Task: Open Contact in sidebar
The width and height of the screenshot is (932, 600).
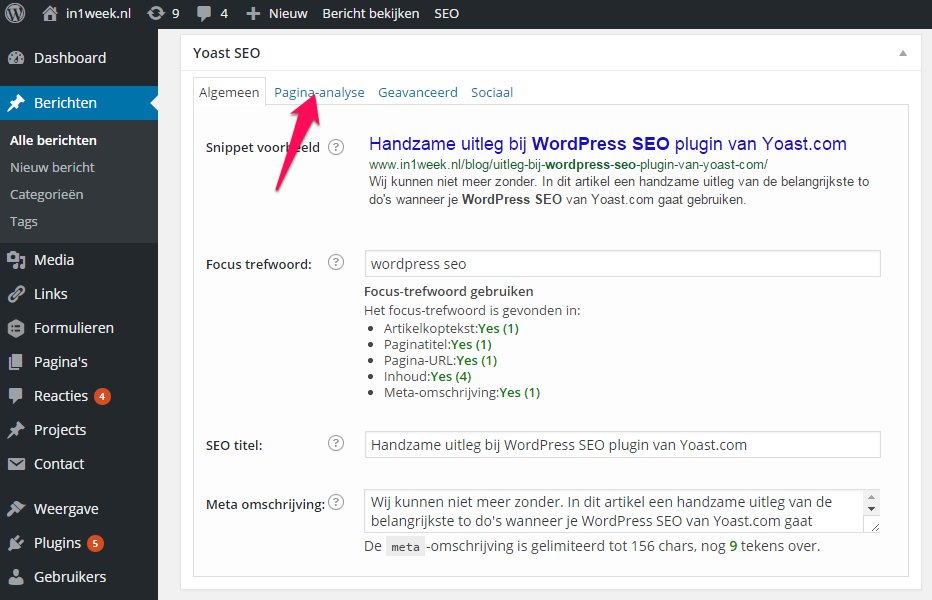Action: [59, 464]
